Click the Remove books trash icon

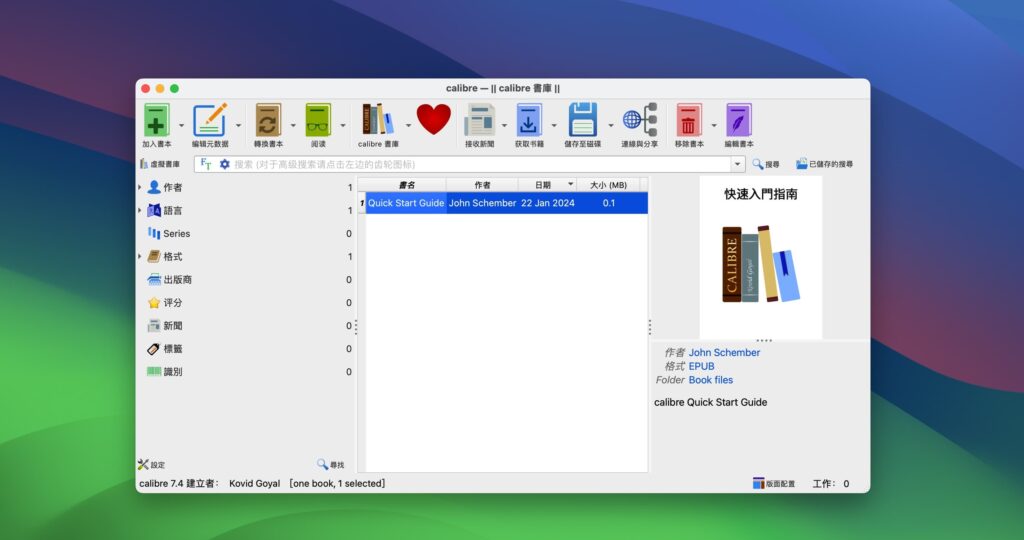pos(688,120)
